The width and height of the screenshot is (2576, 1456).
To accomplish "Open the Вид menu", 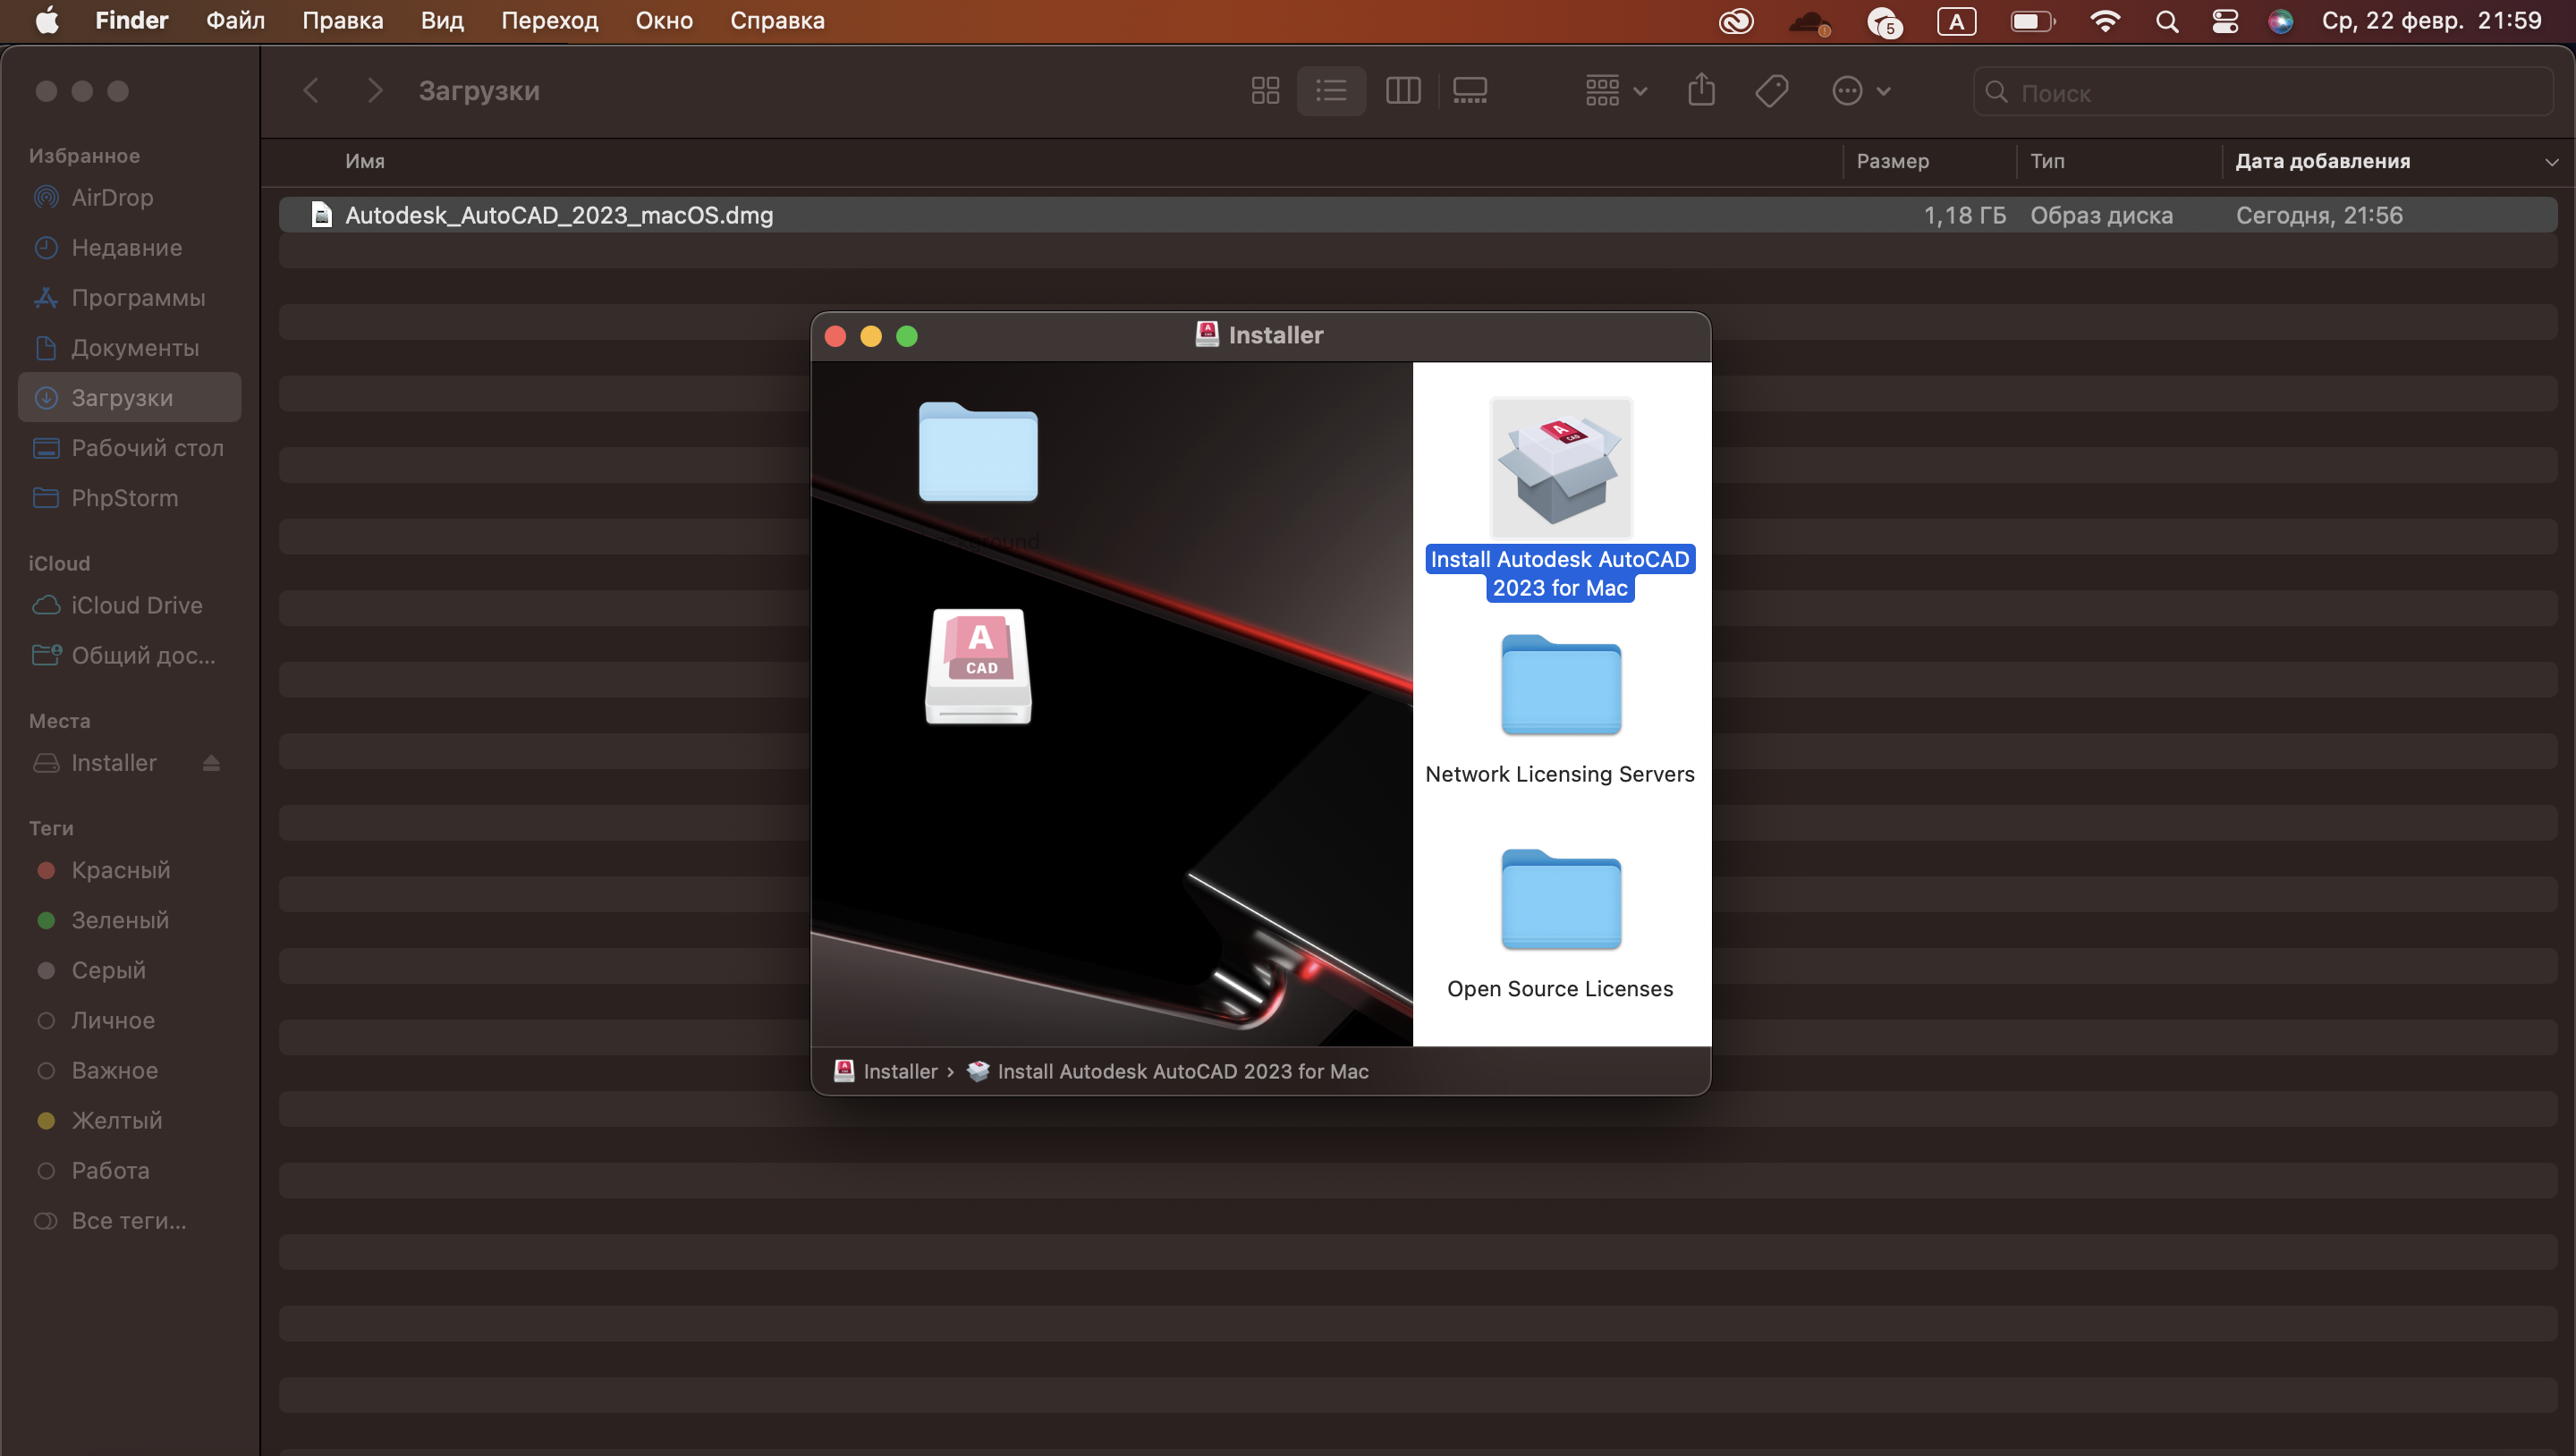I will tap(441, 21).
